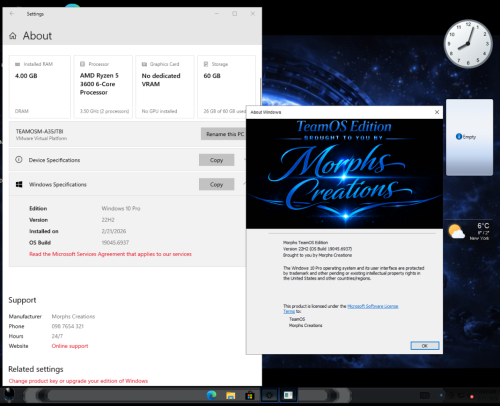Click the taskbar clock date and time

[x=488, y=395]
